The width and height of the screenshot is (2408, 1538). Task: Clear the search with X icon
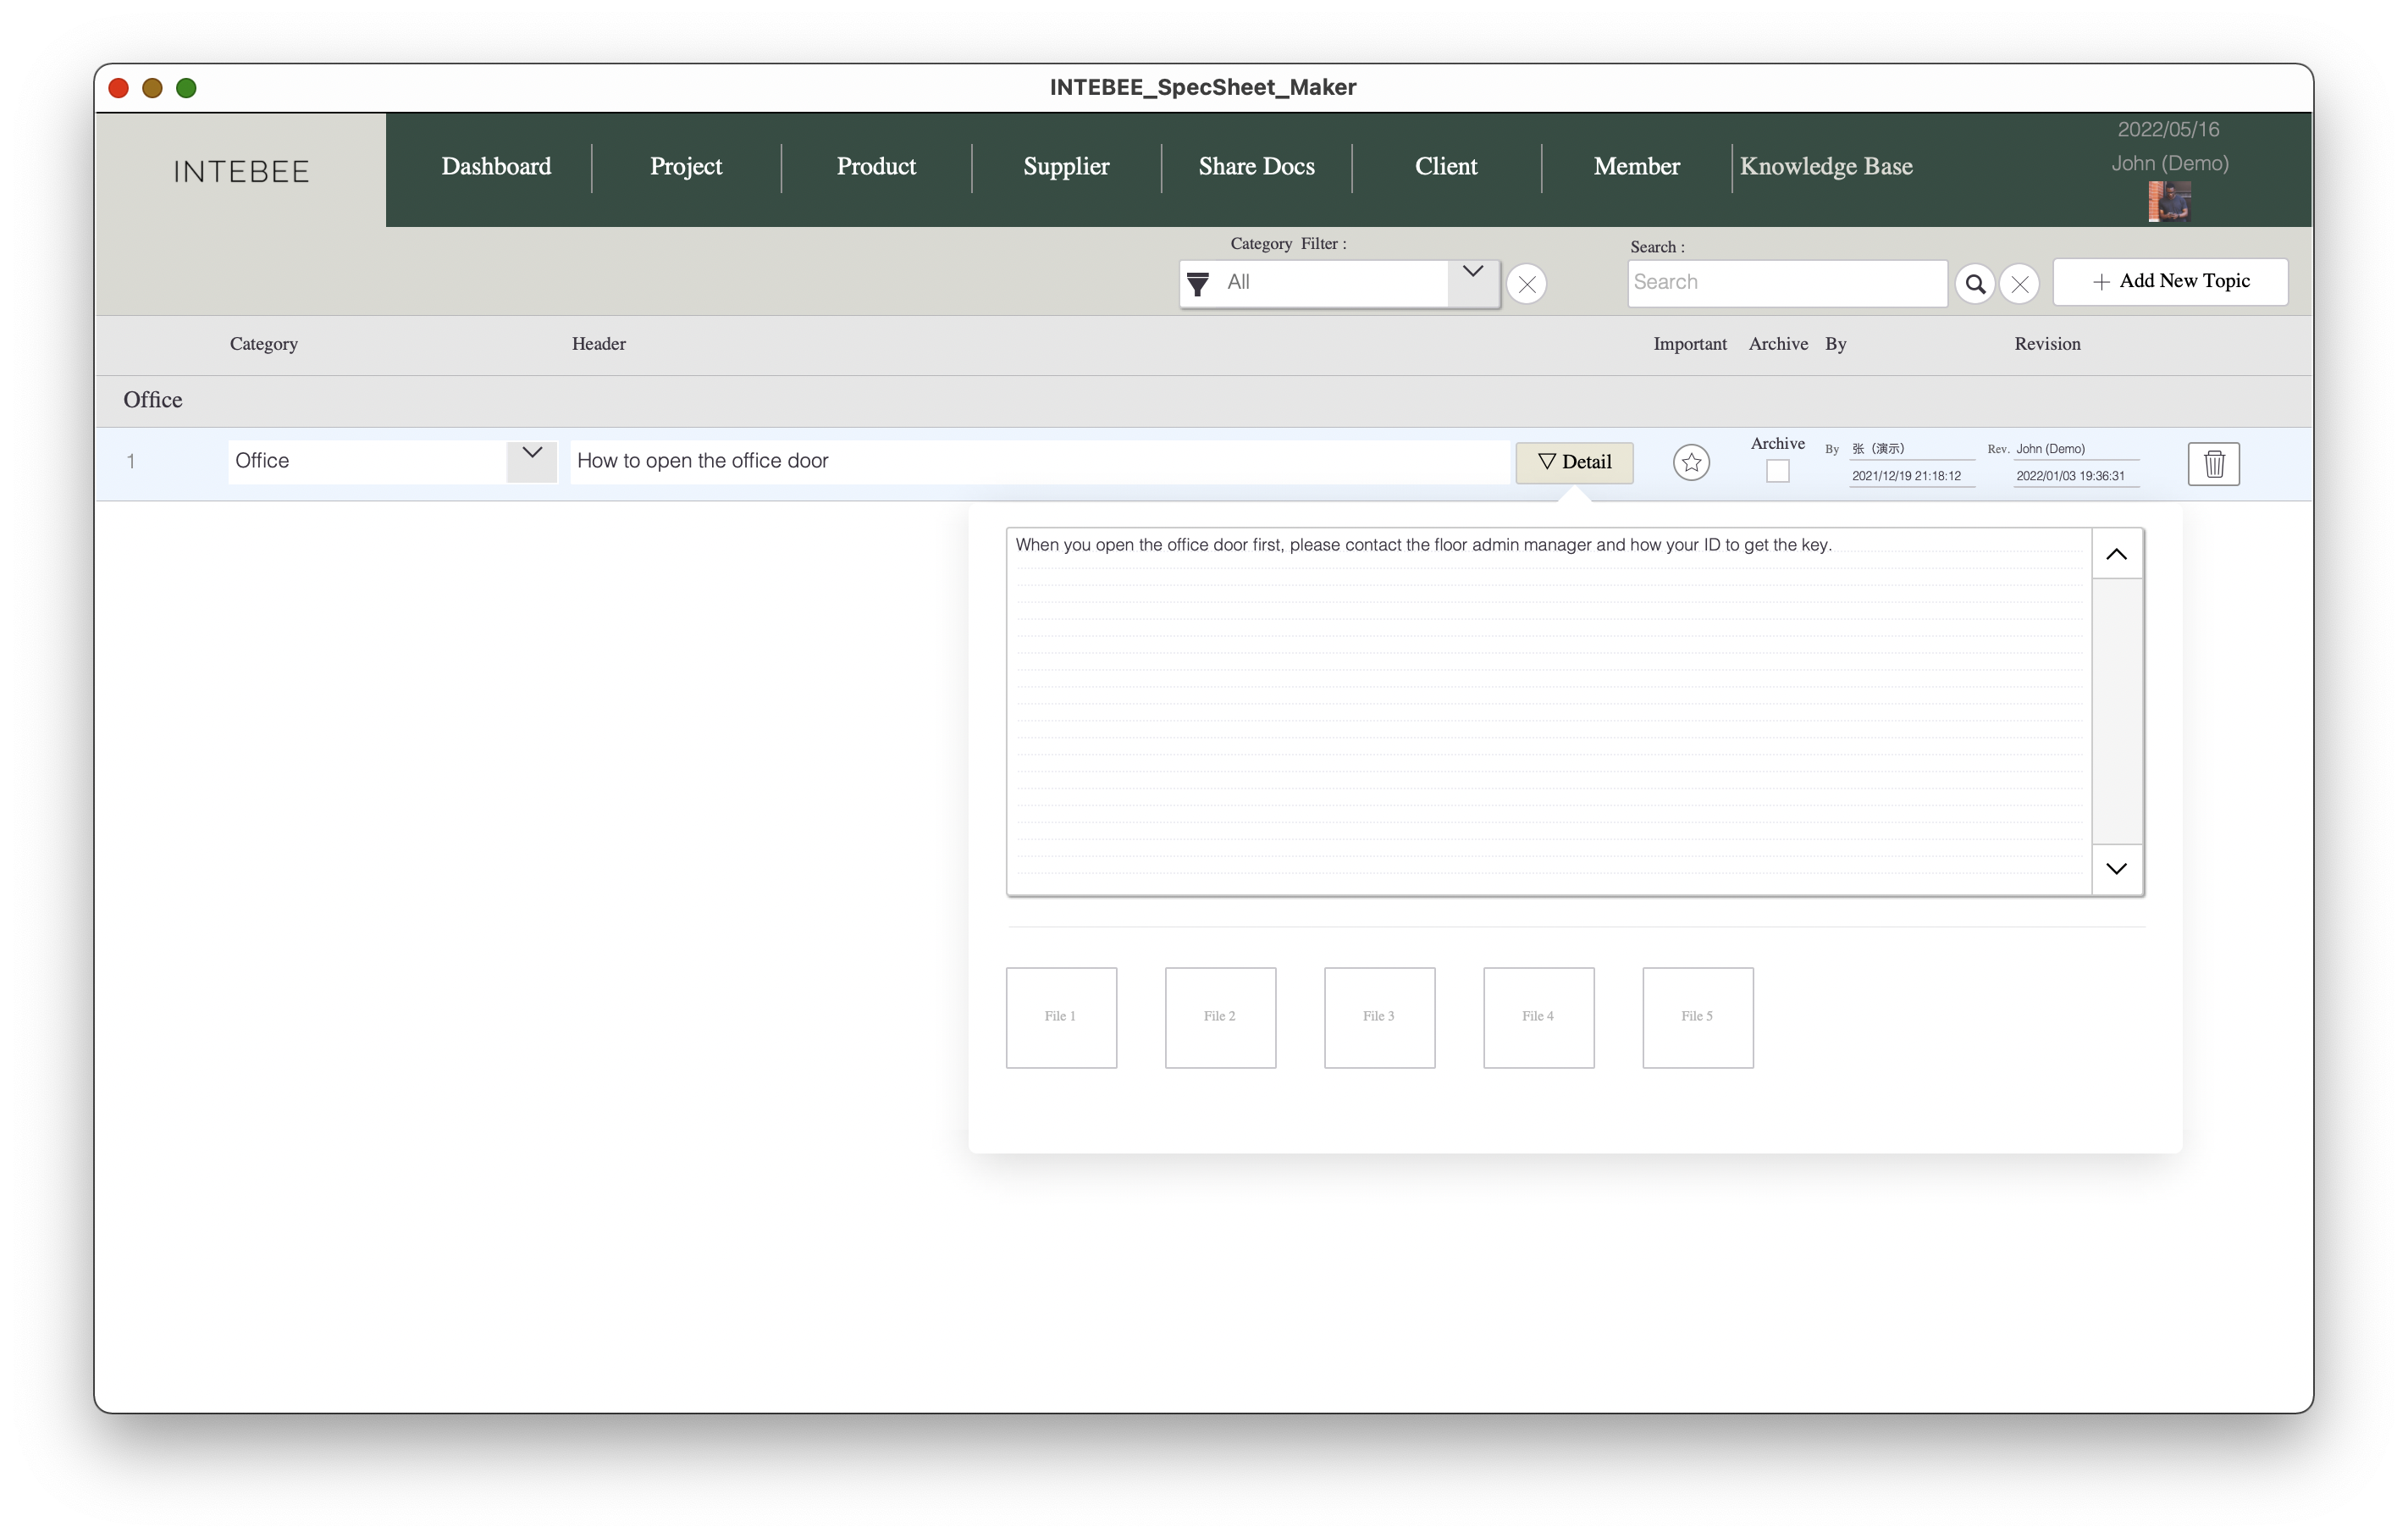pyautogui.click(x=2019, y=284)
